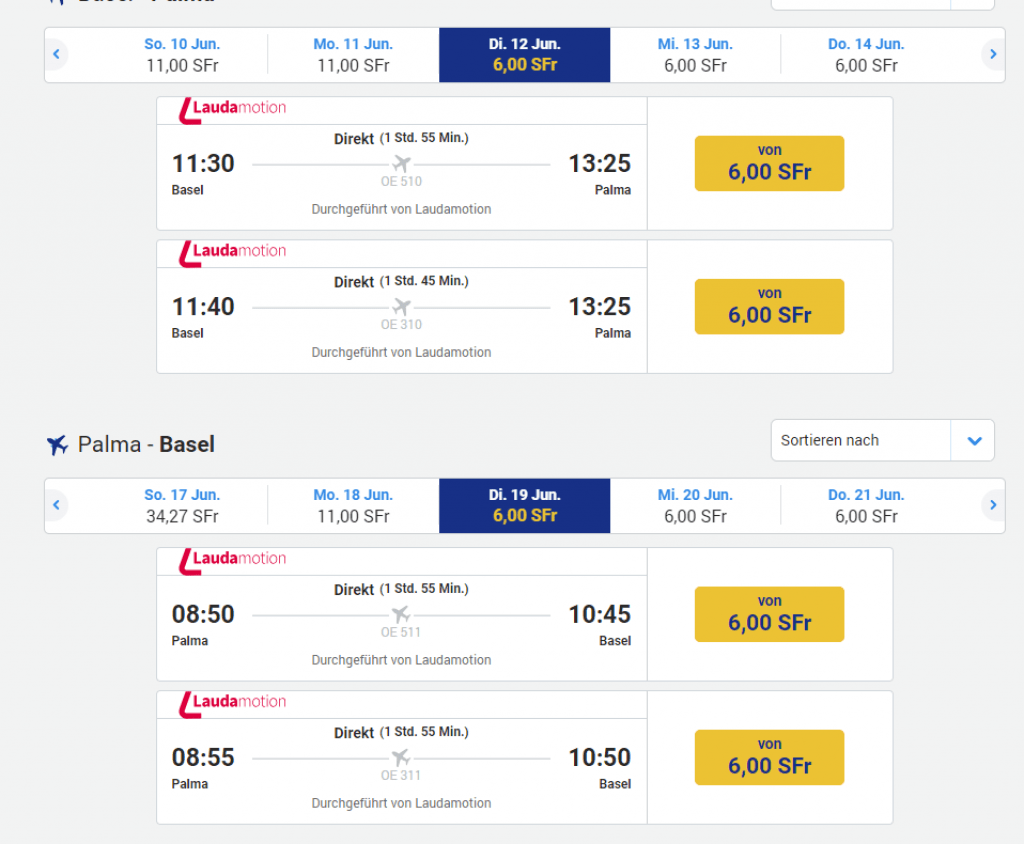Show later return dates with right arrow
The height and width of the screenshot is (844, 1024).
coord(992,505)
